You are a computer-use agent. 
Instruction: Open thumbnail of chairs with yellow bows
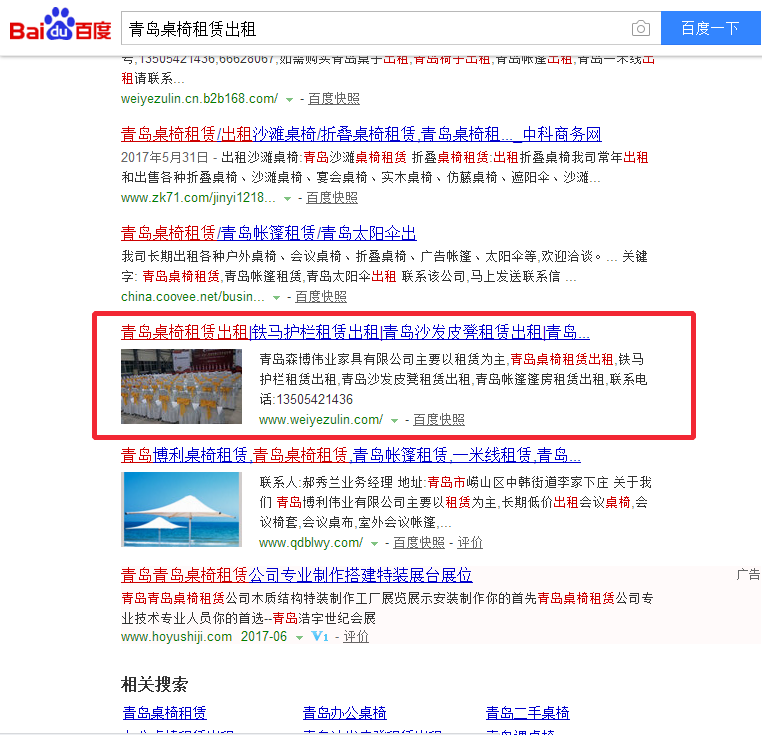pyautogui.click(x=181, y=386)
